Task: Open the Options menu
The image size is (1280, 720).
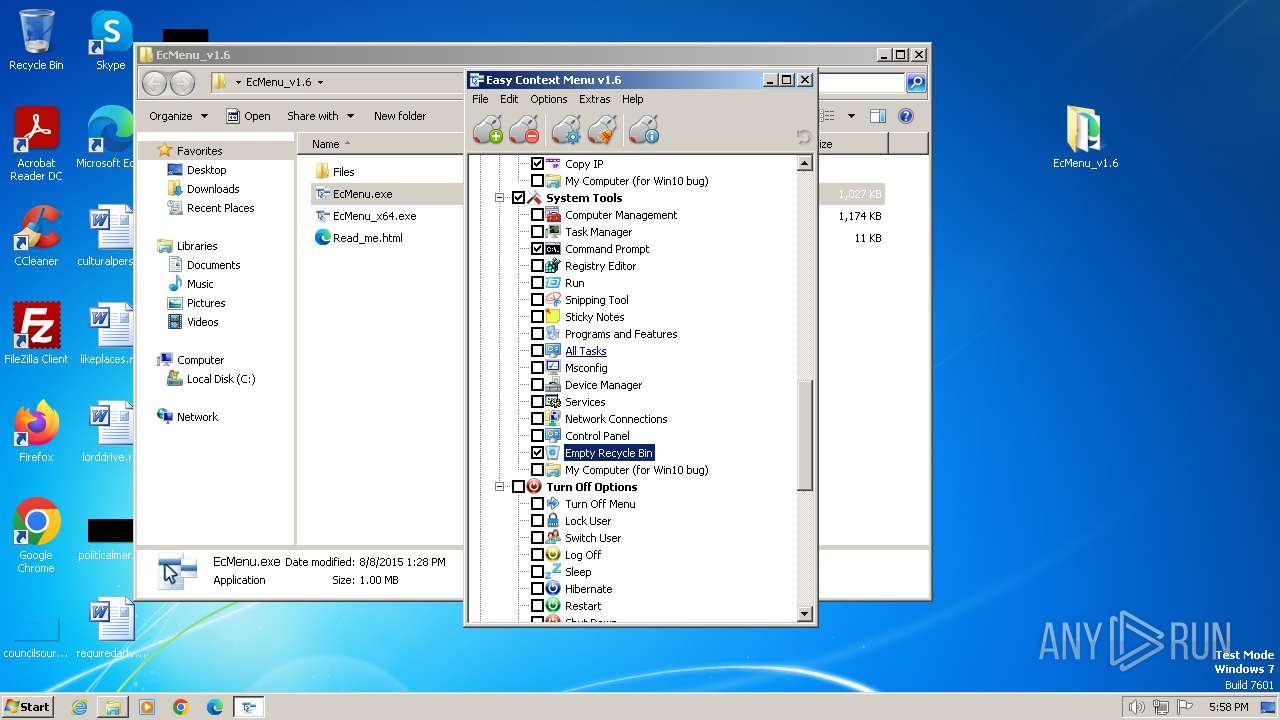Action: tap(549, 99)
